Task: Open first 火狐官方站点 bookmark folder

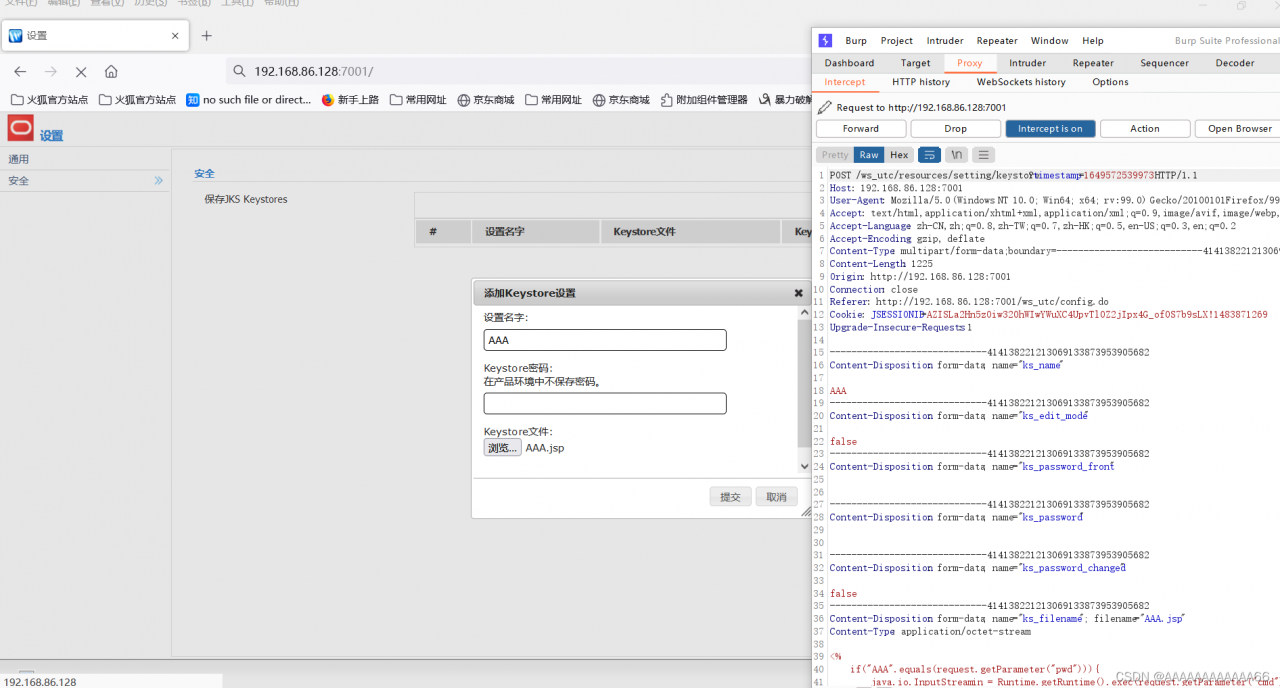Action: click(49, 100)
